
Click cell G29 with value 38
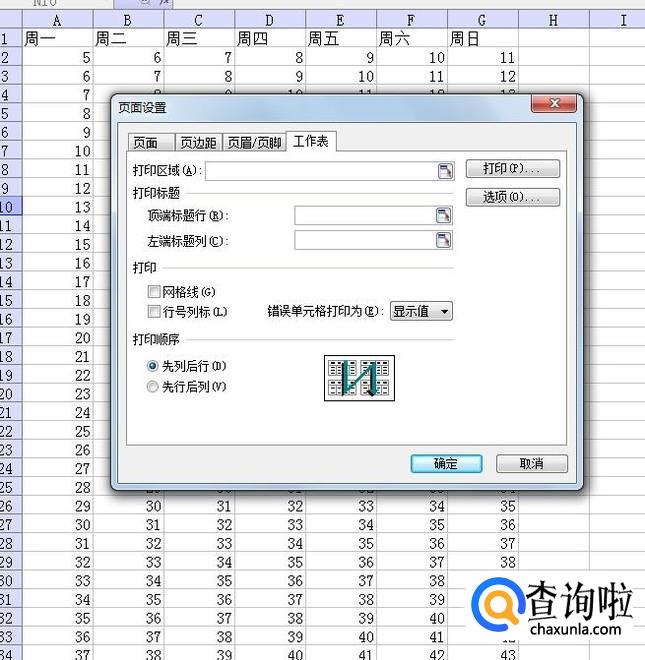482,562
